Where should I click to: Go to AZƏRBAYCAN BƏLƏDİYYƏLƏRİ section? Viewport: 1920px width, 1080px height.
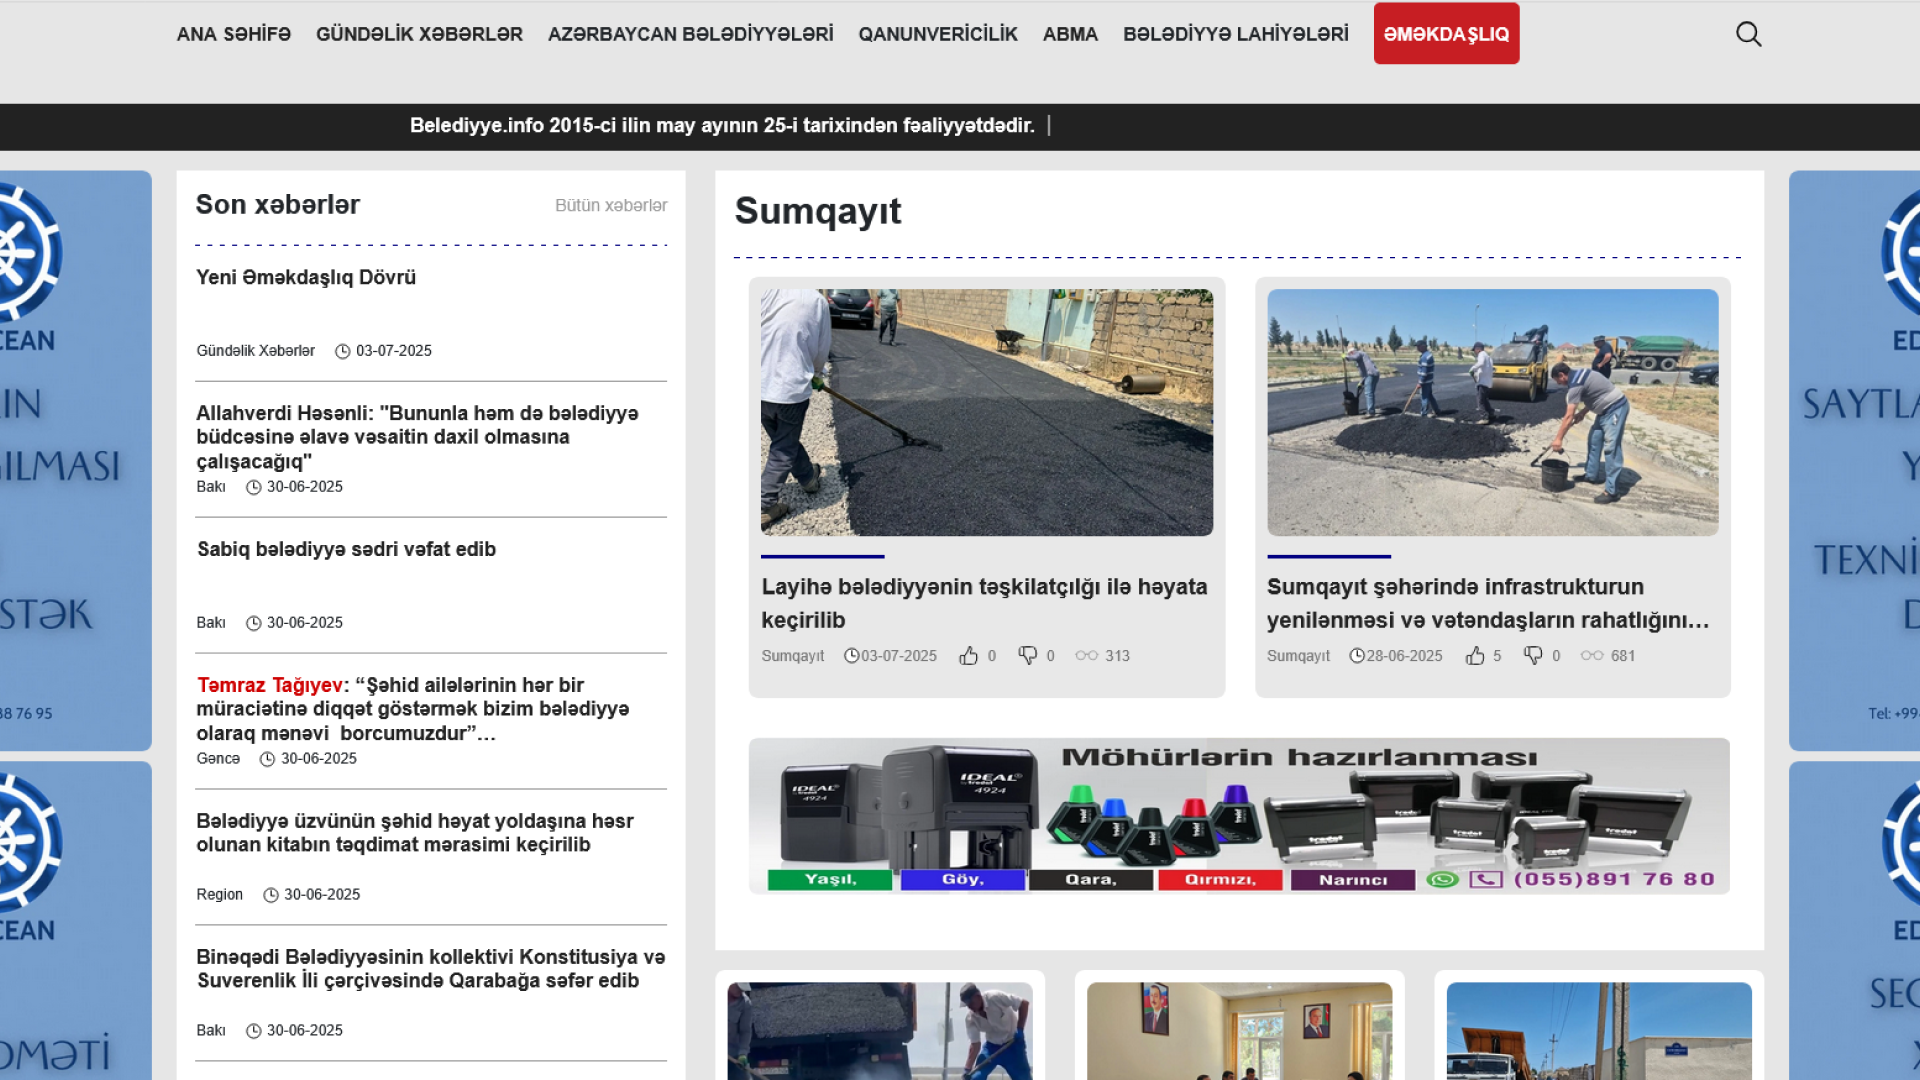pos(690,34)
